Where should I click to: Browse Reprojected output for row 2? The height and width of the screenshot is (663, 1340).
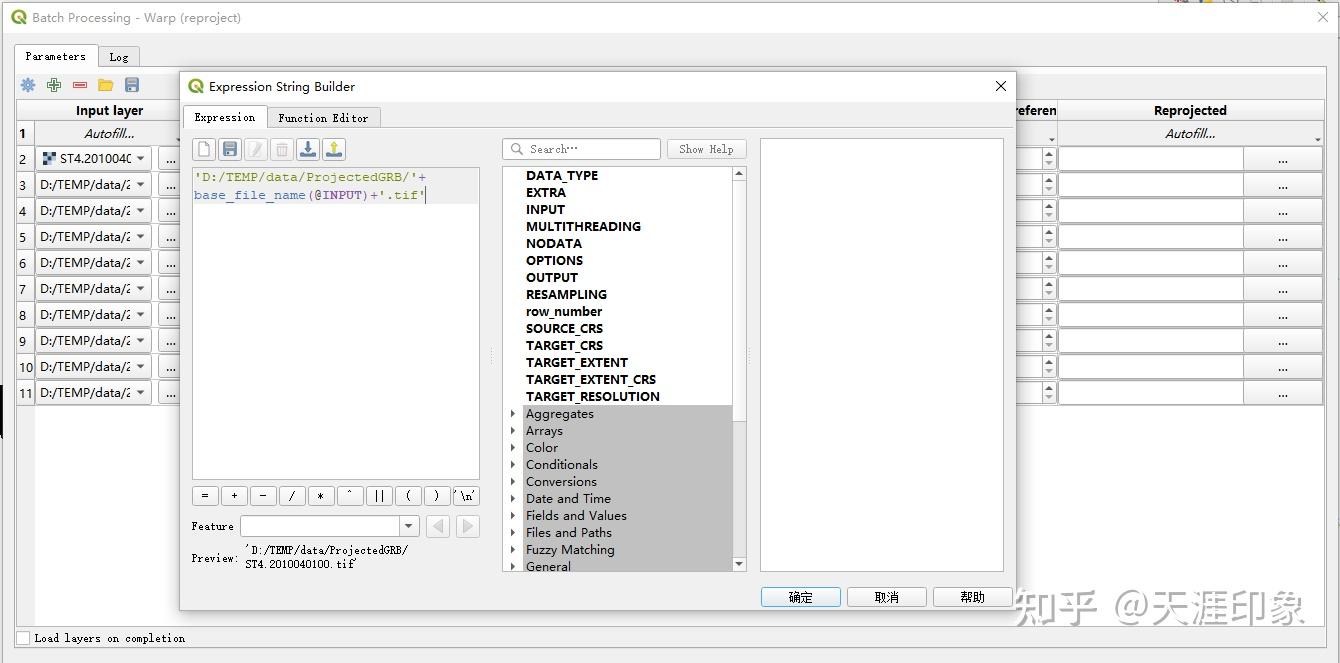[1283, 159]
